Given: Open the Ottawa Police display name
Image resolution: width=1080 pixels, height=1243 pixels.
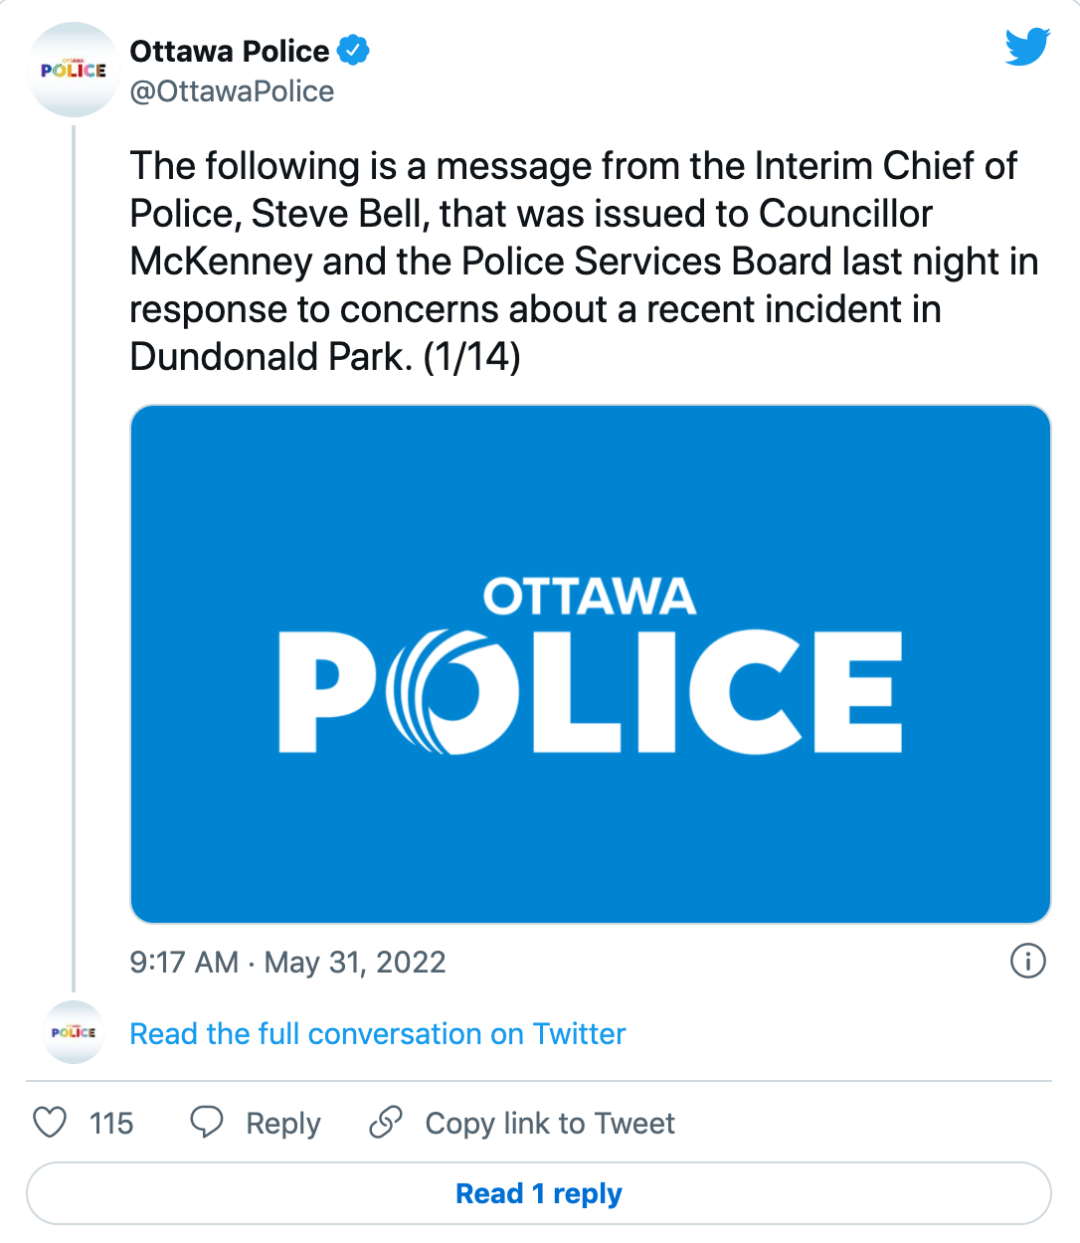Looking at the screenshot, I should pos(229,51).
